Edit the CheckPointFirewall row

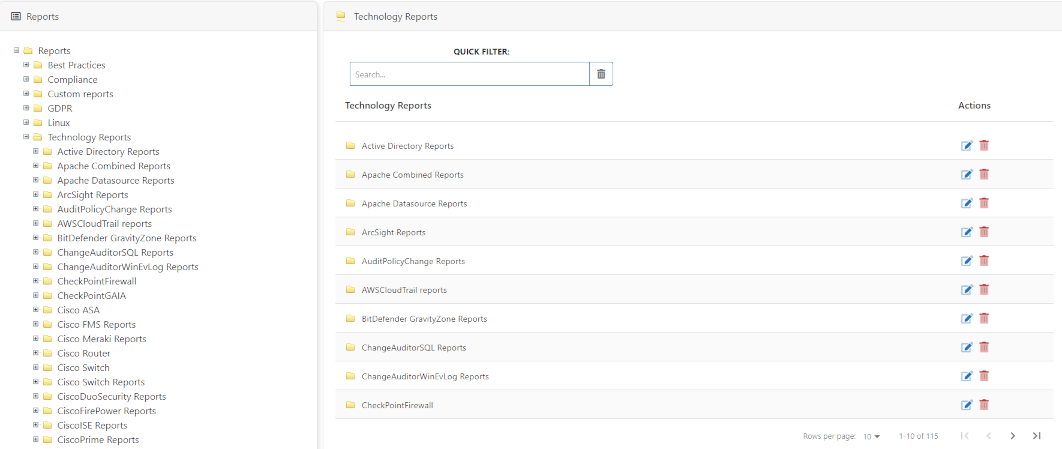(x=967, y=405)
